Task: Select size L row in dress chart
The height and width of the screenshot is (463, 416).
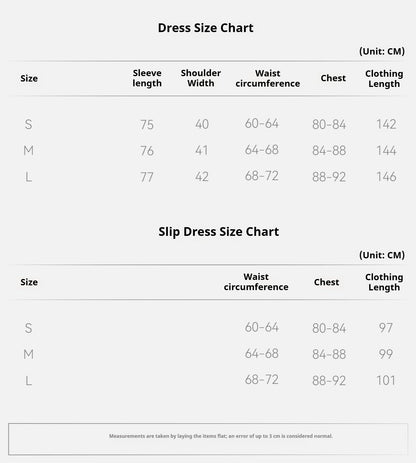Action: coord(208,177)
